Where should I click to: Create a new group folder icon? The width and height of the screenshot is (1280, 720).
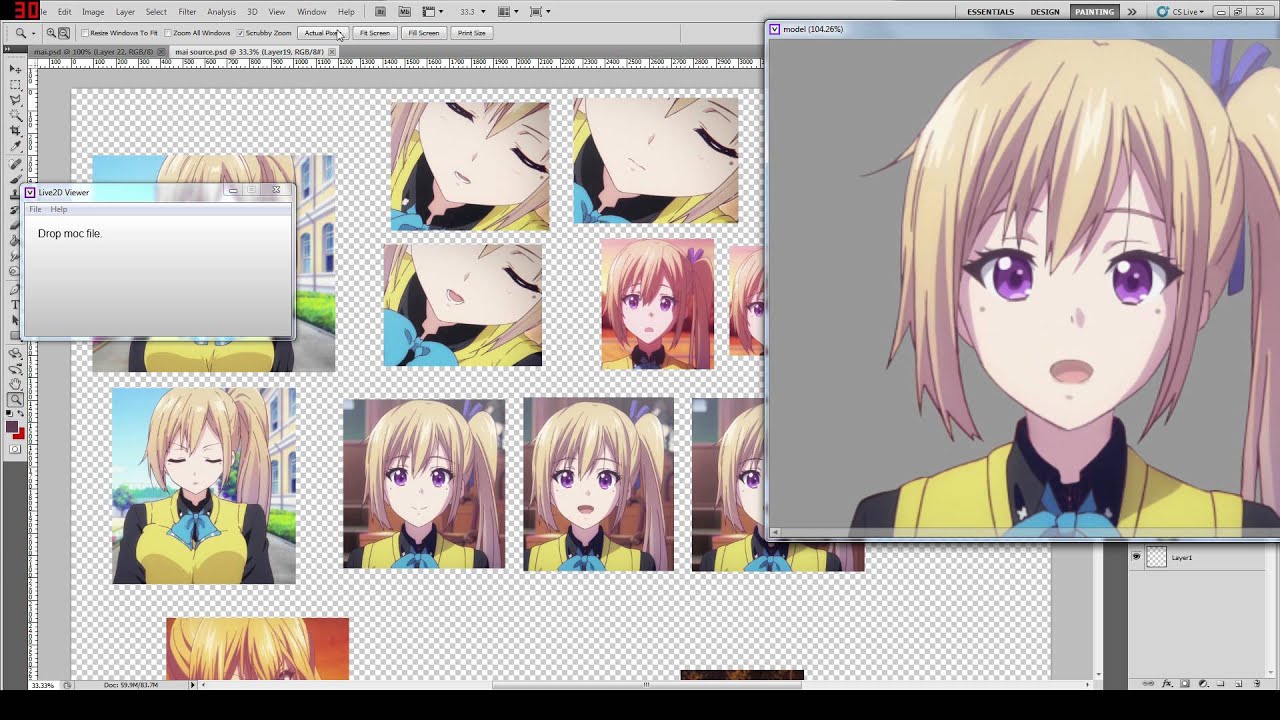[1220, 684]
